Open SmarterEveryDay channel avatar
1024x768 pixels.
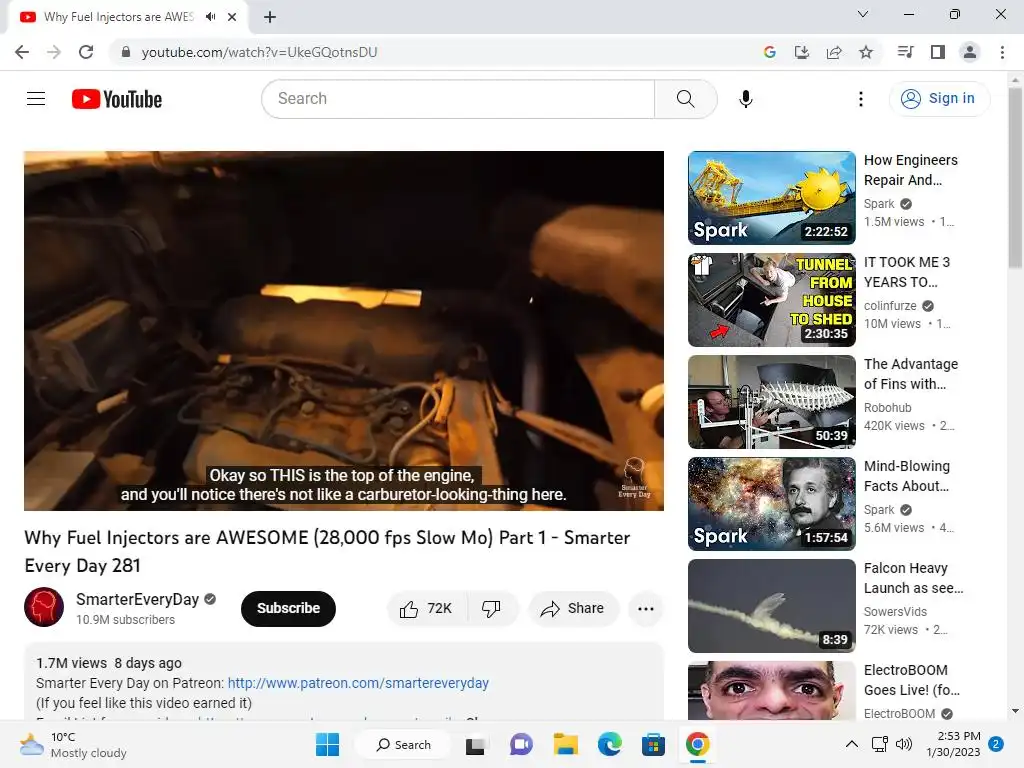(44, 607)
